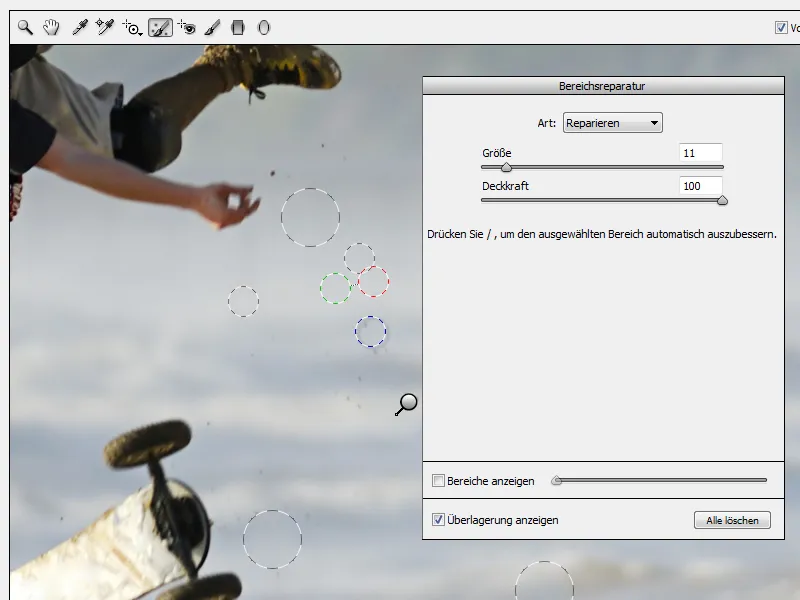Enable the Bereiche anzeigen checkbox

438,481
